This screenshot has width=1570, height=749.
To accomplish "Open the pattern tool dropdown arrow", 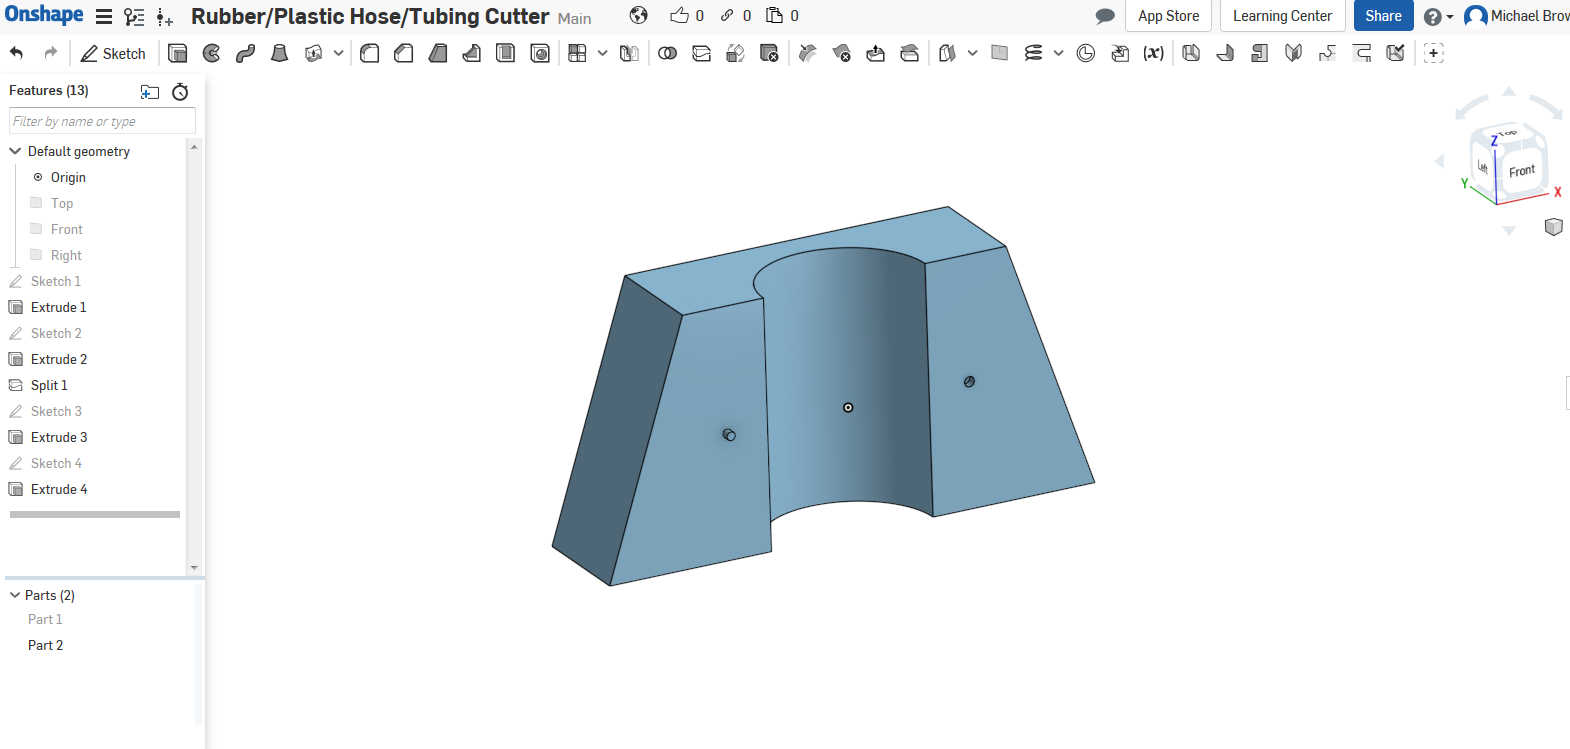I will (x=603, y=53).
